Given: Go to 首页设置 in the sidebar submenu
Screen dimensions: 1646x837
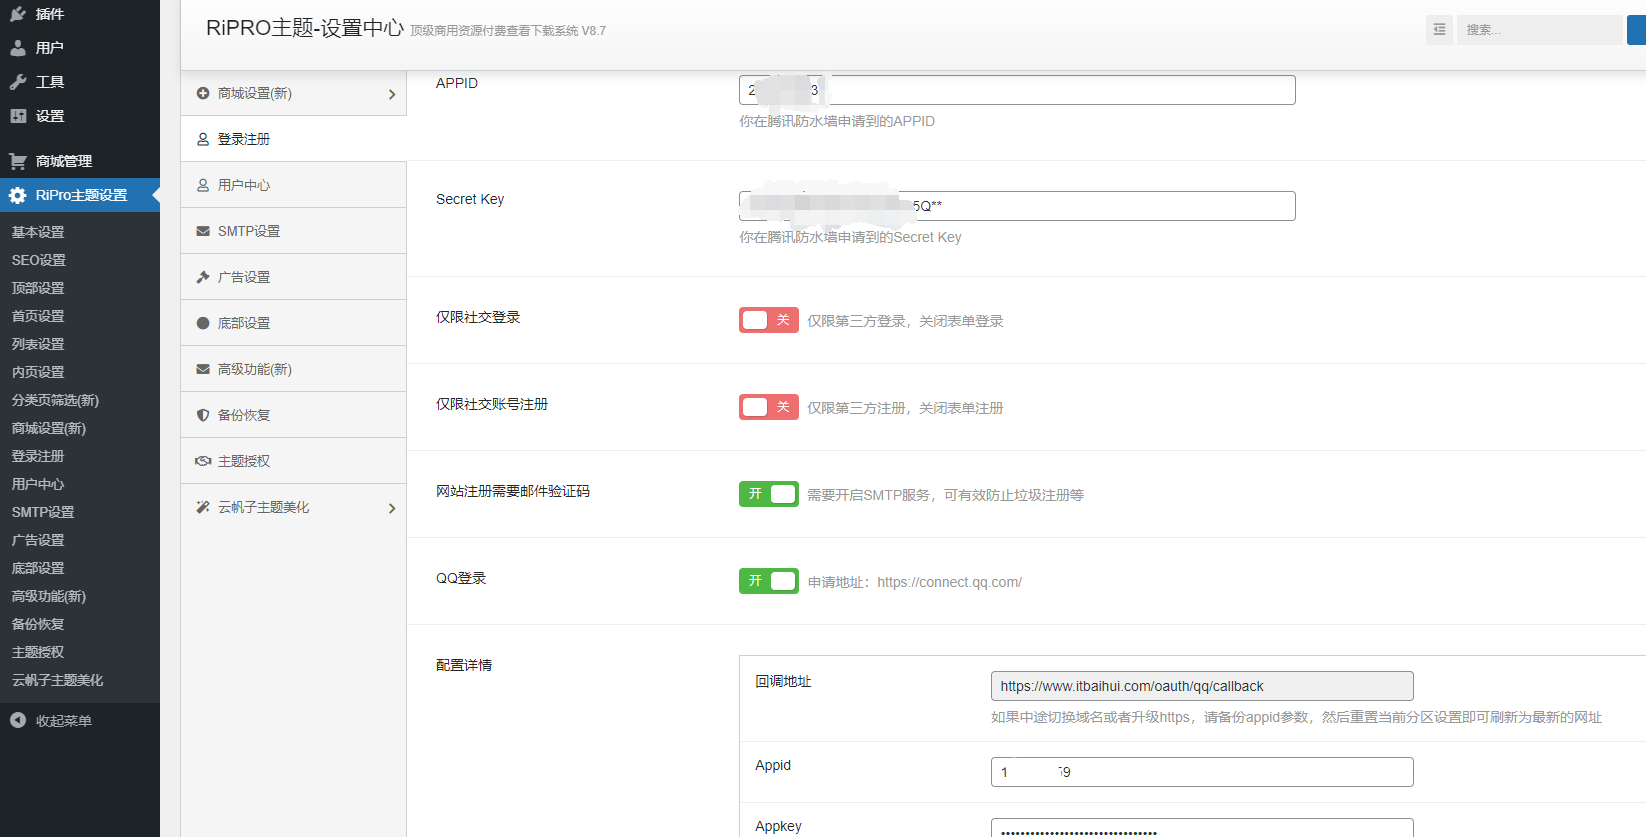Looking at the screenshot, I should [x=38, y=316].
